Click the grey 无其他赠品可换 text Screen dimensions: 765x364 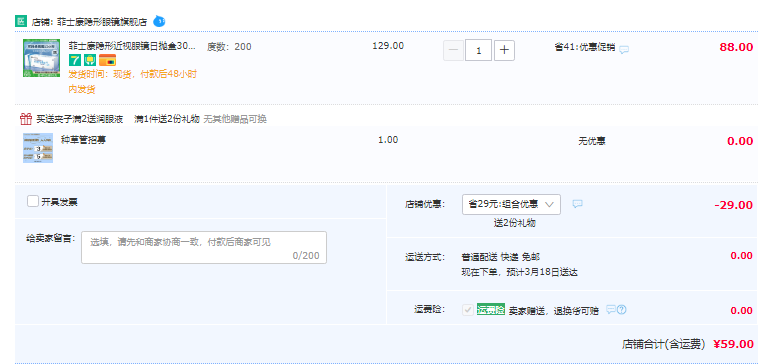click(x=235, y=119)
